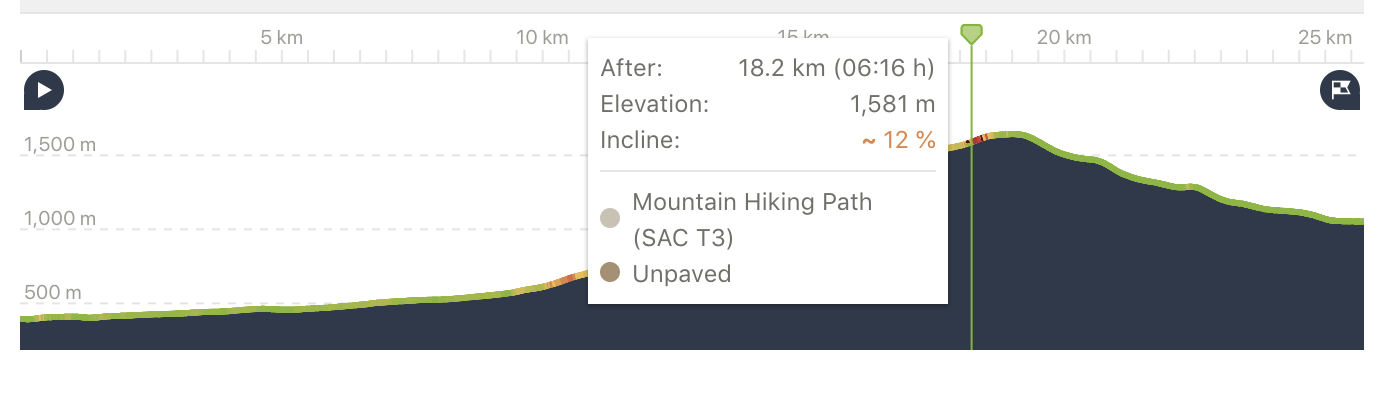Viewport: 1382px width, 410px height.
Task: Click the 1,500 m elevation label
Action: pos(60,144)
